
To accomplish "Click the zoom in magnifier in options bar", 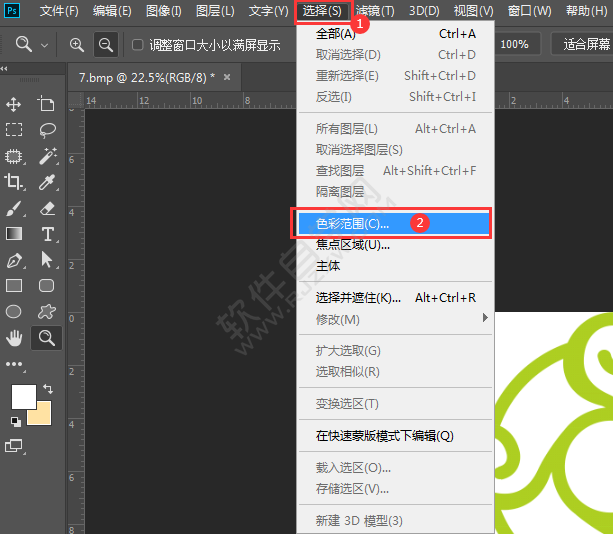I will [77, 45].
